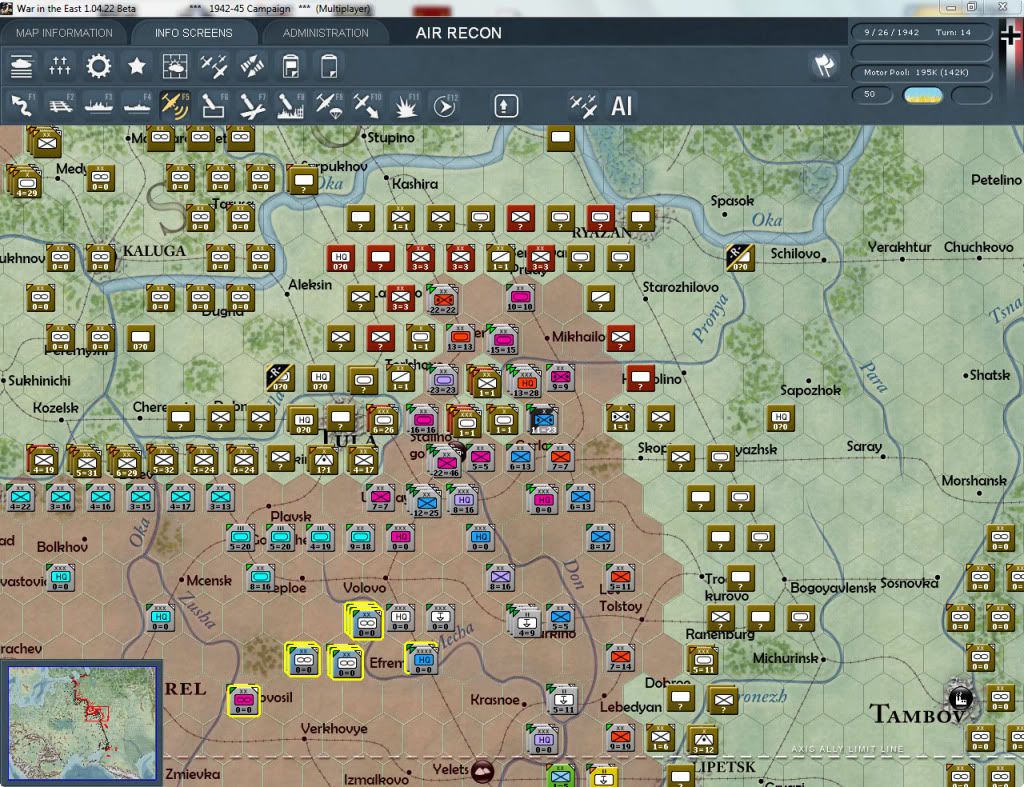
Task: Select the 23=23 unit counter
Action: pyautogui.click(x=443, y=379)
